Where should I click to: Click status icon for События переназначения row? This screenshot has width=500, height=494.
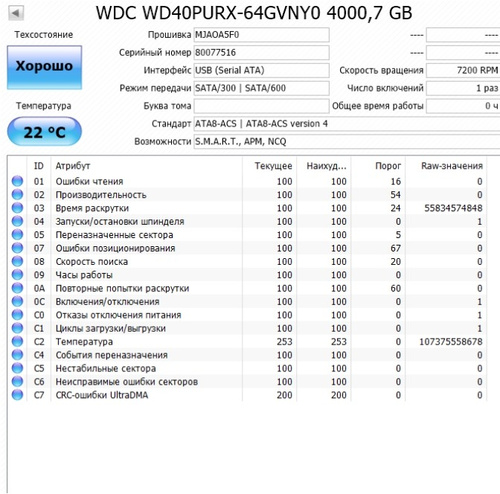[17, 355]
